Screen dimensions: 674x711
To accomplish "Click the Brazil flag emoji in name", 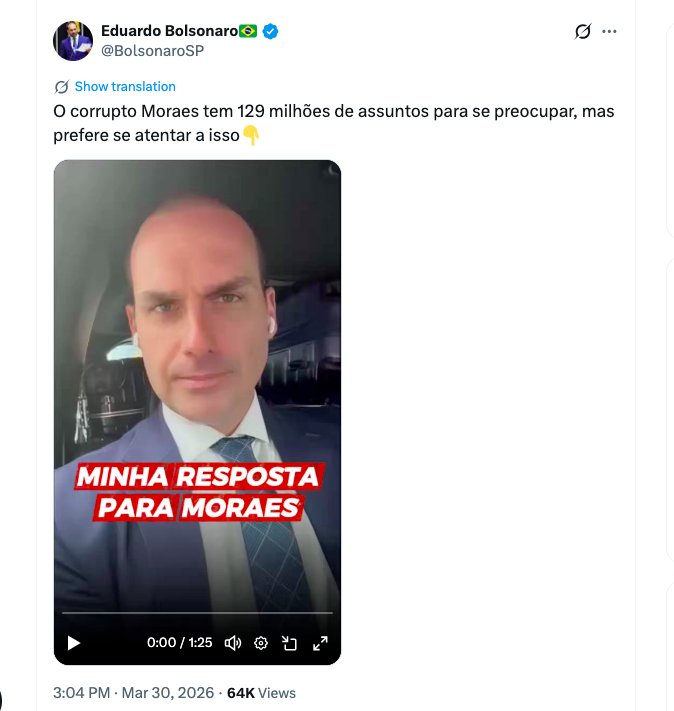I will point(248,31).
